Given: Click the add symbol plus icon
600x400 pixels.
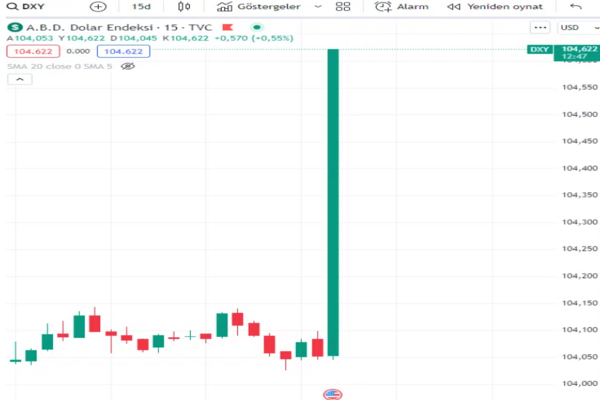Looking at the screenshot, I should tap(98, 6).
